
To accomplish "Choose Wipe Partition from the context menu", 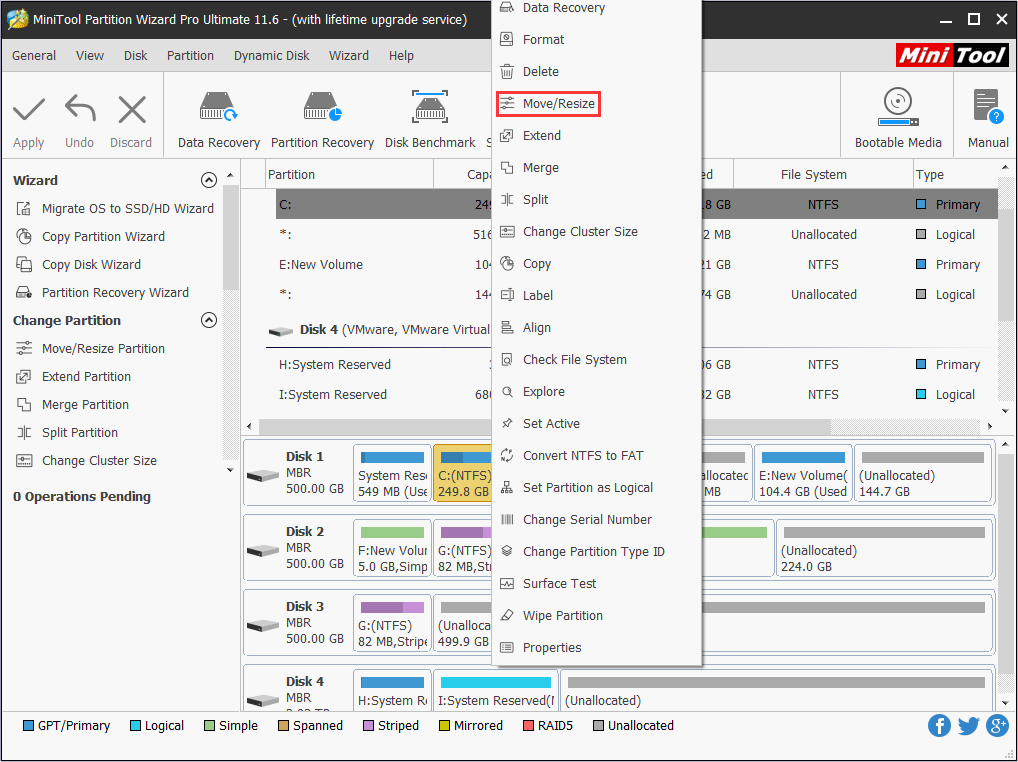I will 597,615.
